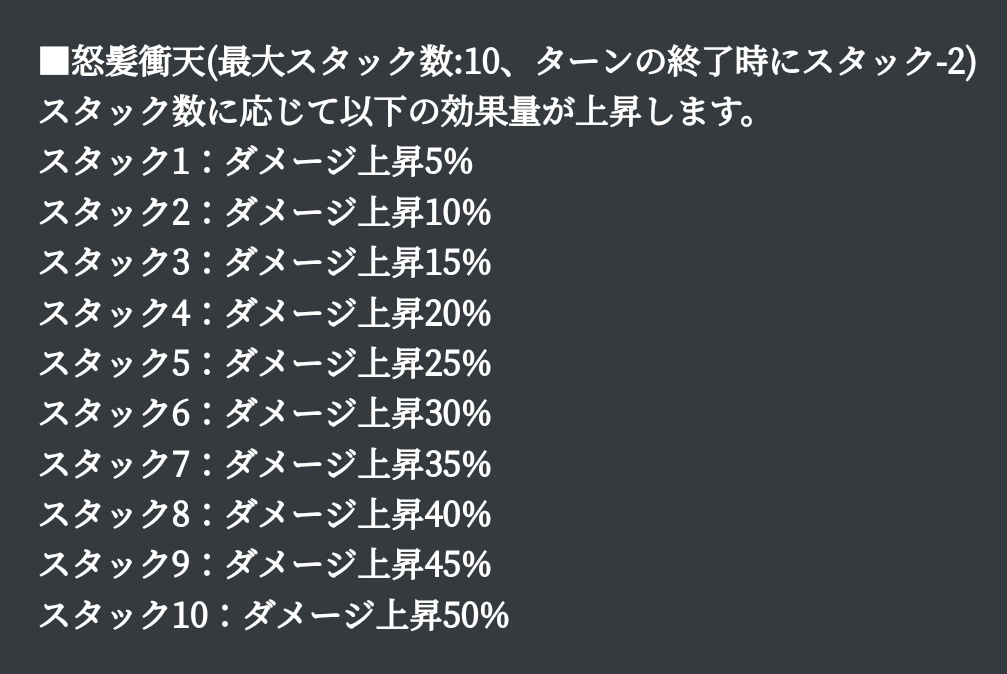Image resolution: width=1007 pixels, height=674 pixels.
Task: Select the スタック9 ダメージ上昇45% line
Action: pos(265,565)
